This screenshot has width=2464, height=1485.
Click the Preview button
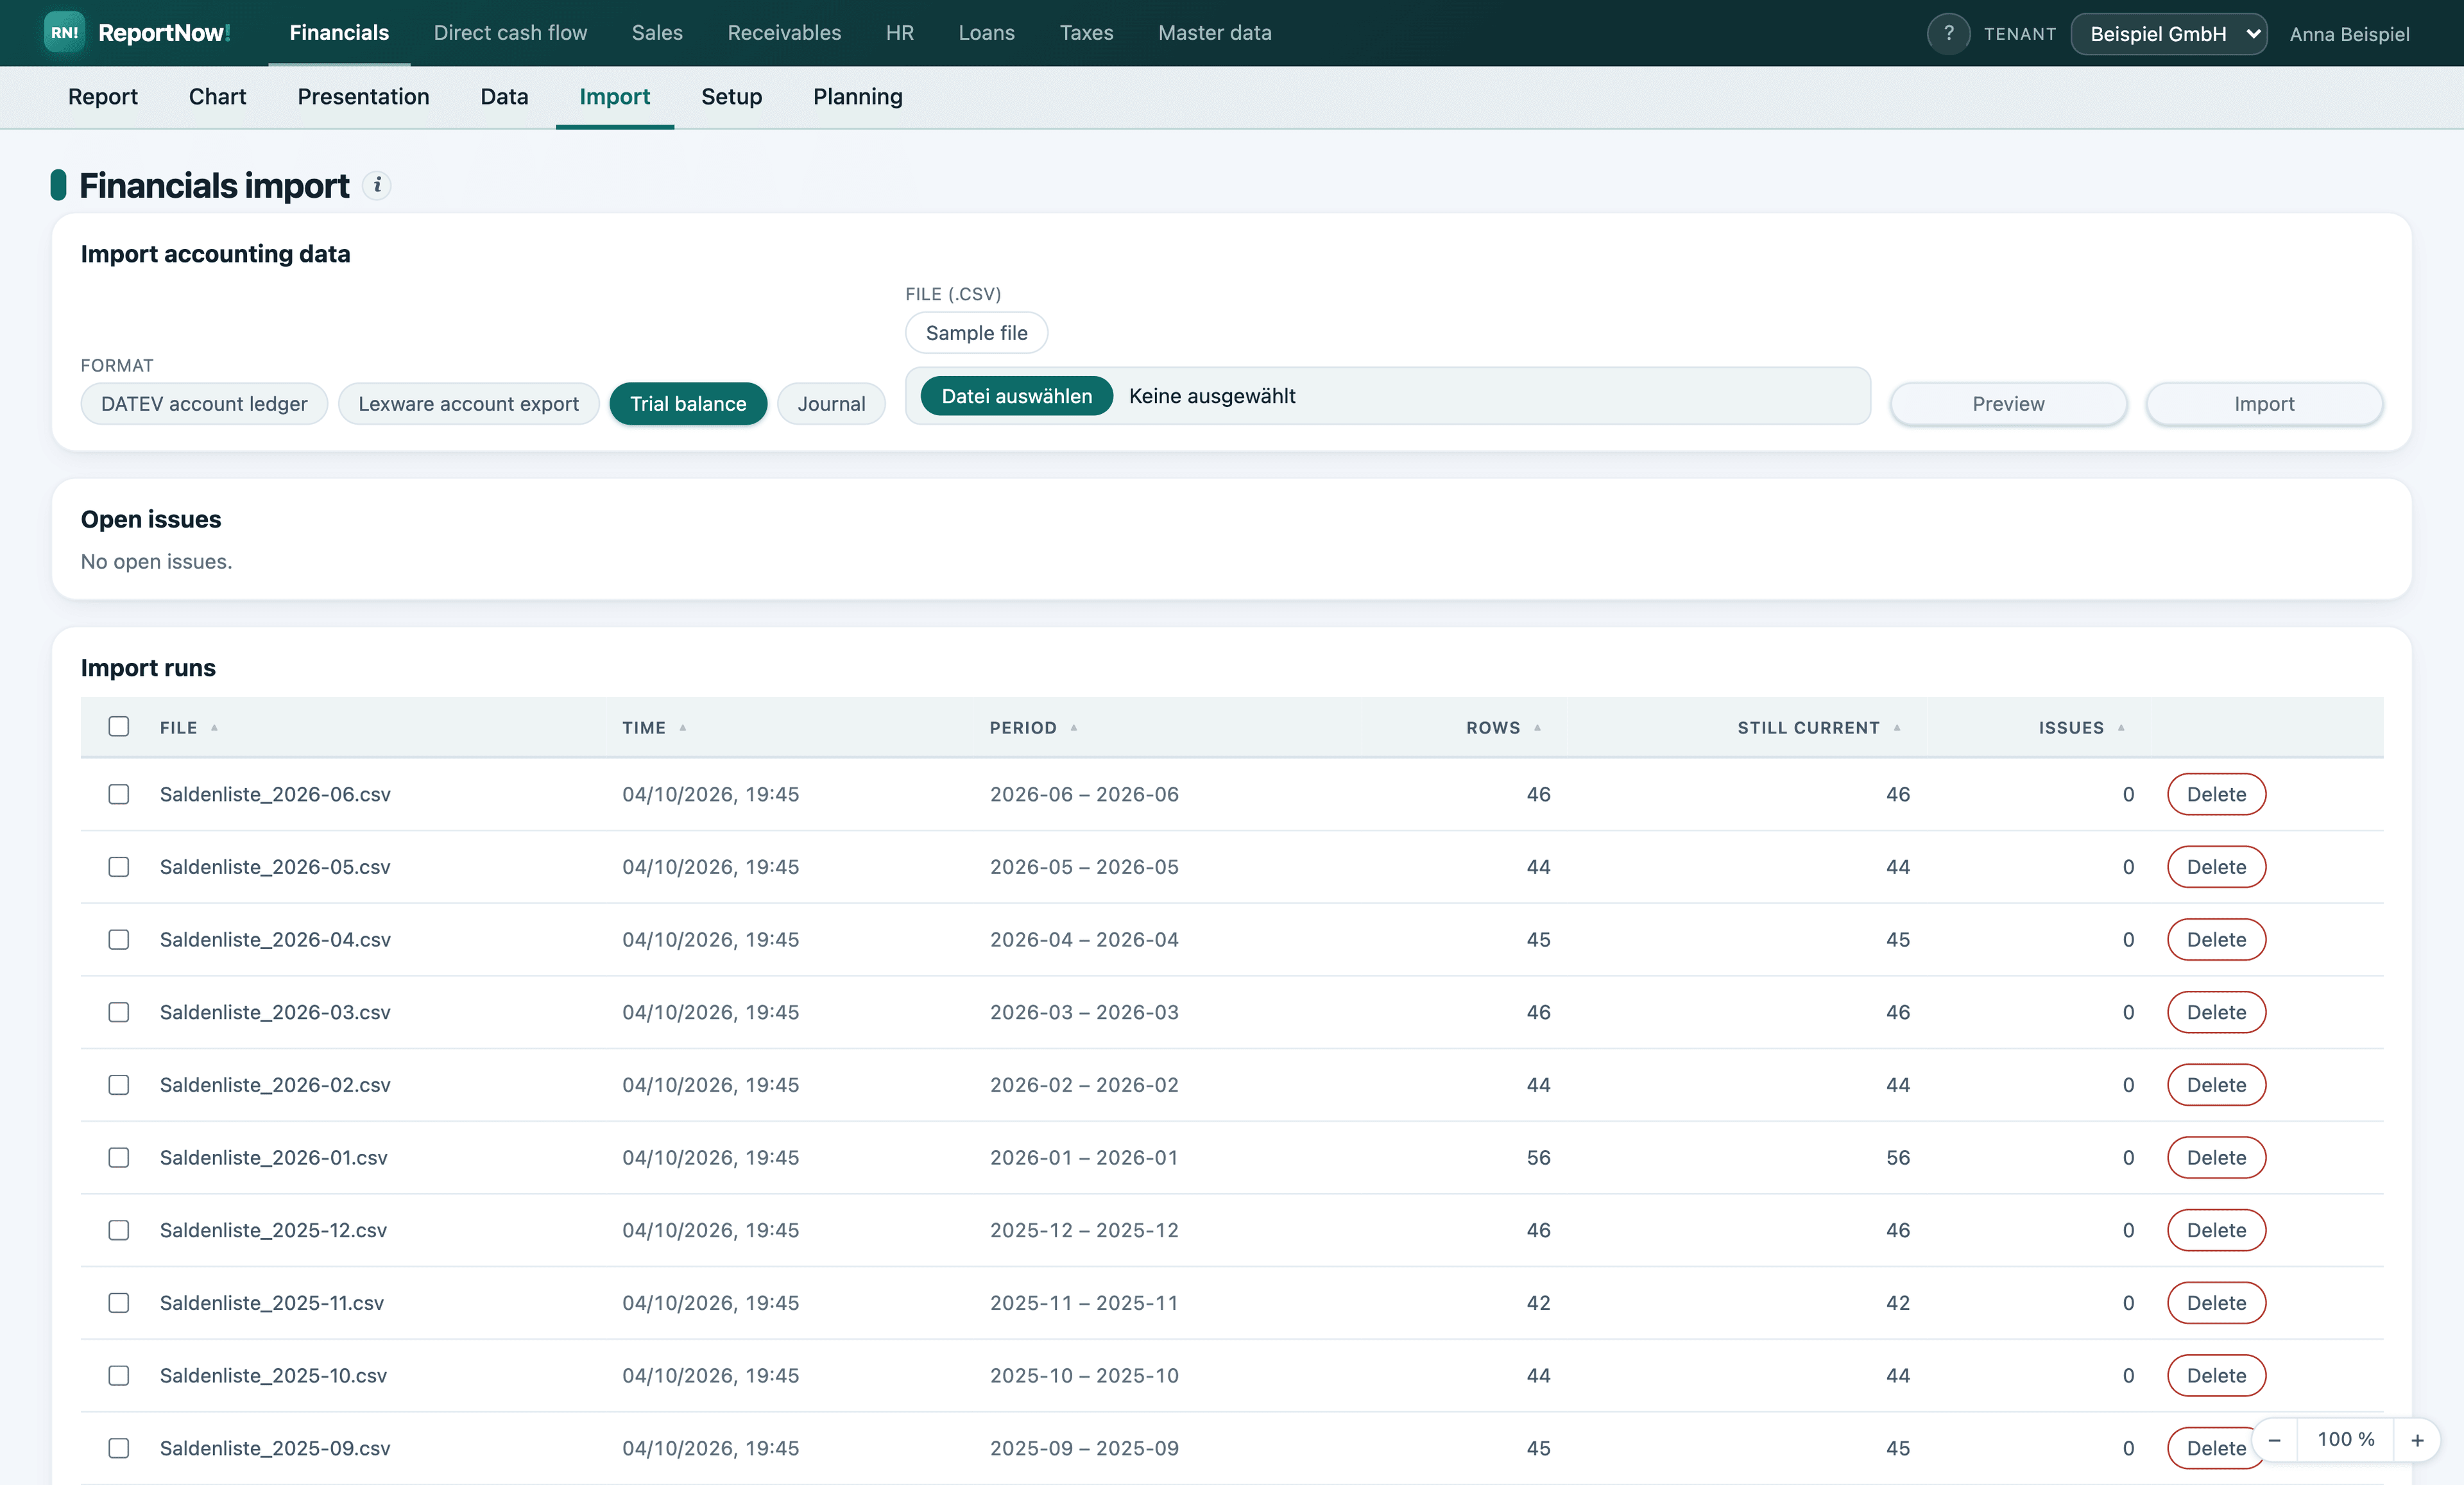tap(2008, 404)
